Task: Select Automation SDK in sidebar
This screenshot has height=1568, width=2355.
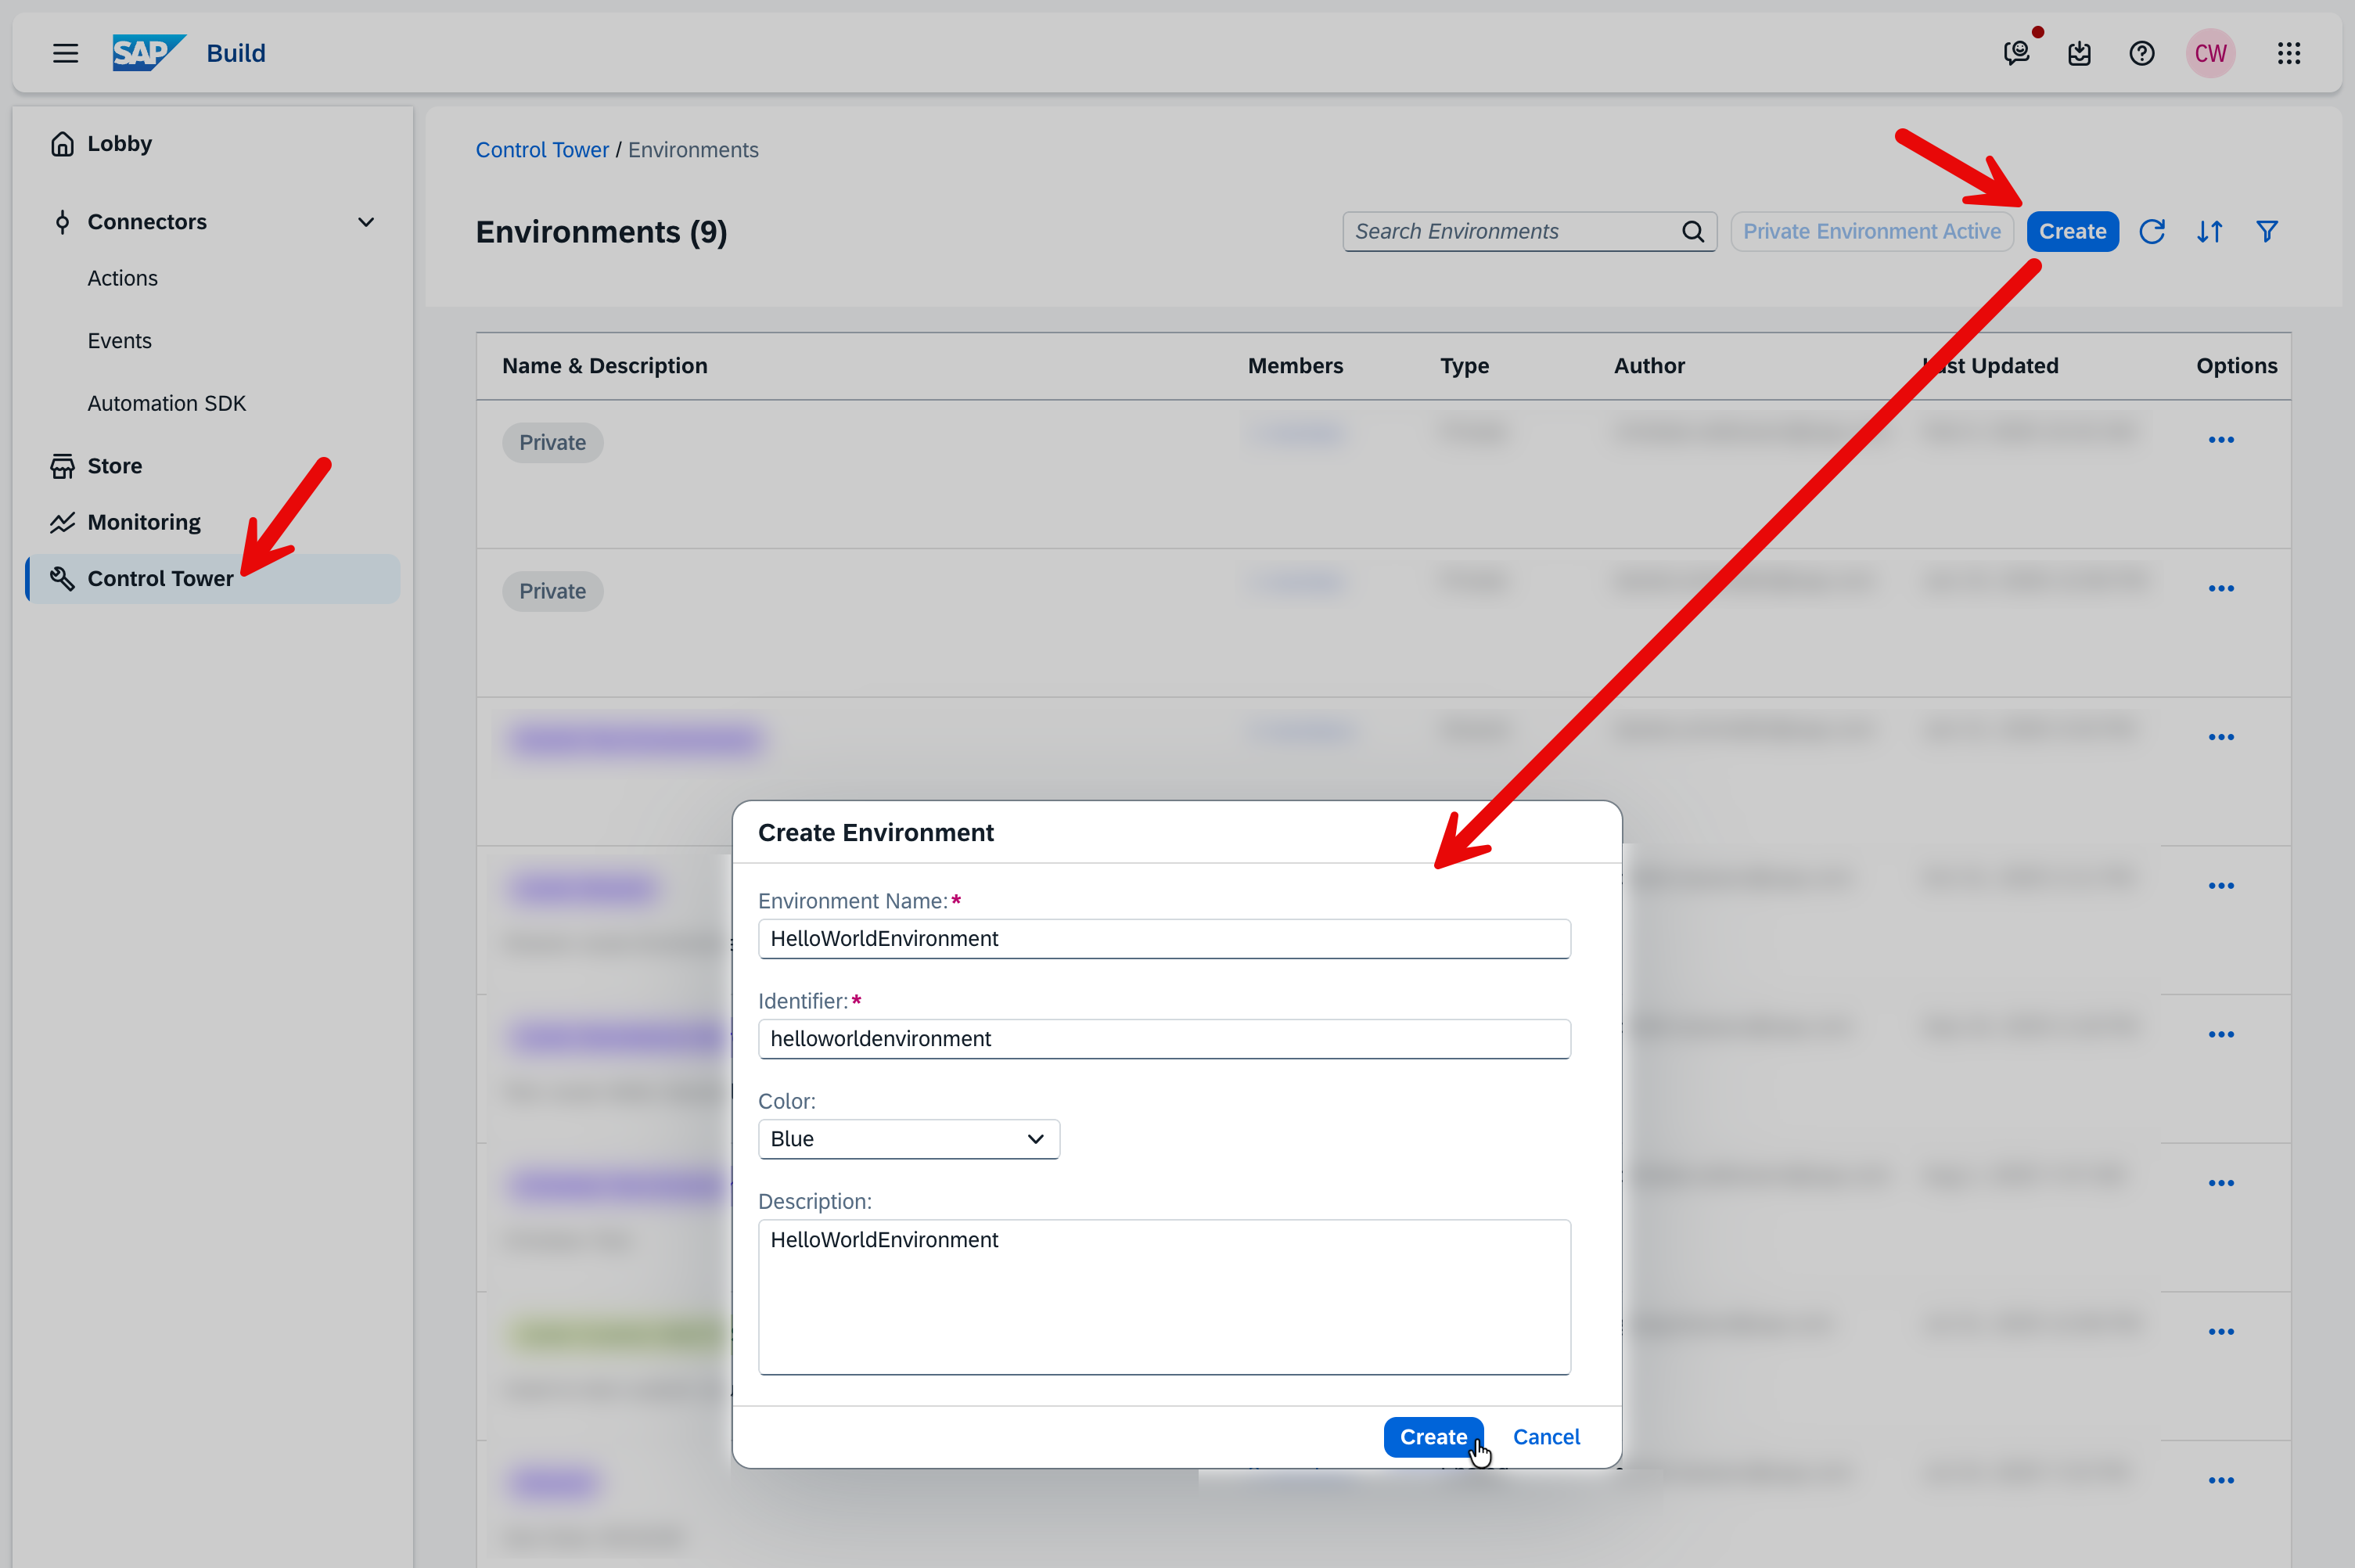Action: [166, 403]
